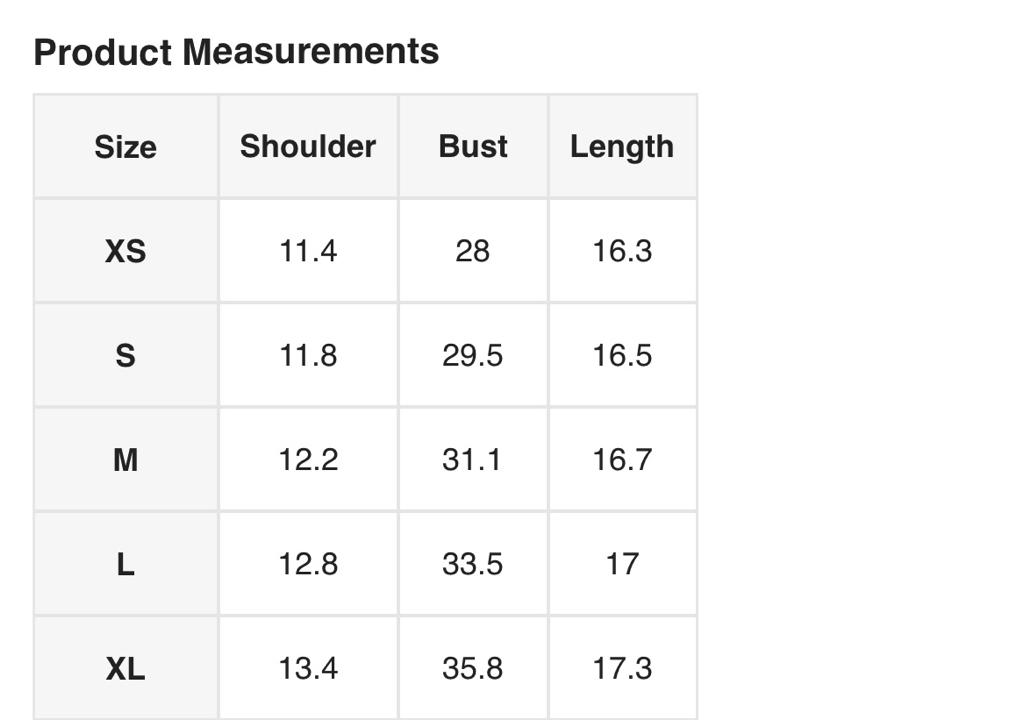Select XL length value 17.3
This screenshot has height=720, width=1024.
(622, 668)
